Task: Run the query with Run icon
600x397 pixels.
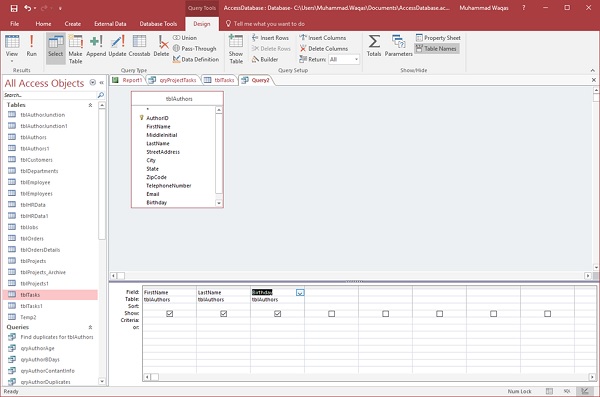Action: [31, 46]
